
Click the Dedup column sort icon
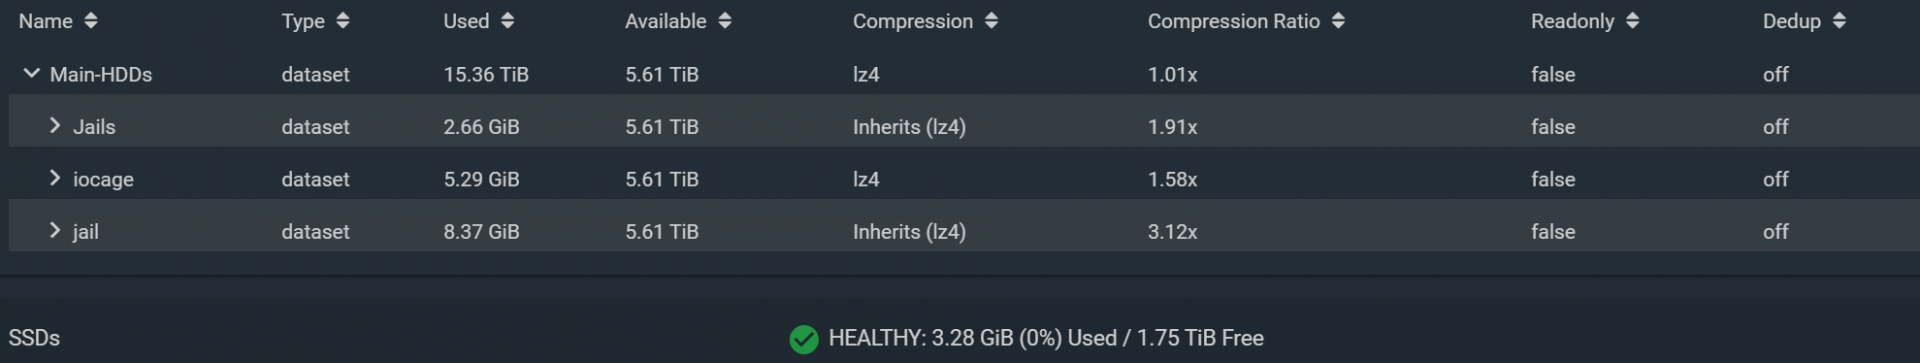(x=1839, y=21)
